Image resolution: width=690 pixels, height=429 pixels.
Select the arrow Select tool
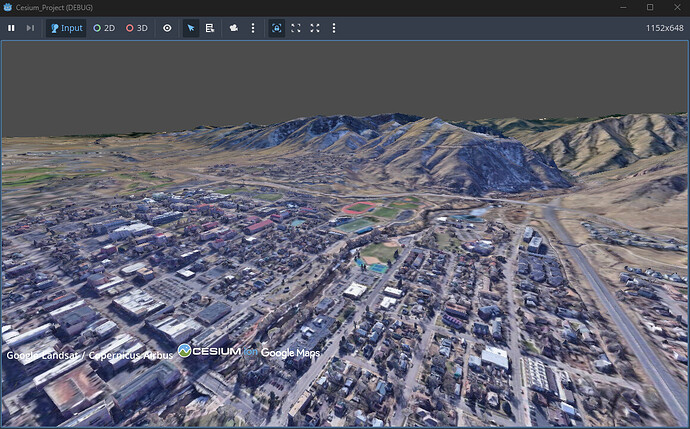point(192,28)
